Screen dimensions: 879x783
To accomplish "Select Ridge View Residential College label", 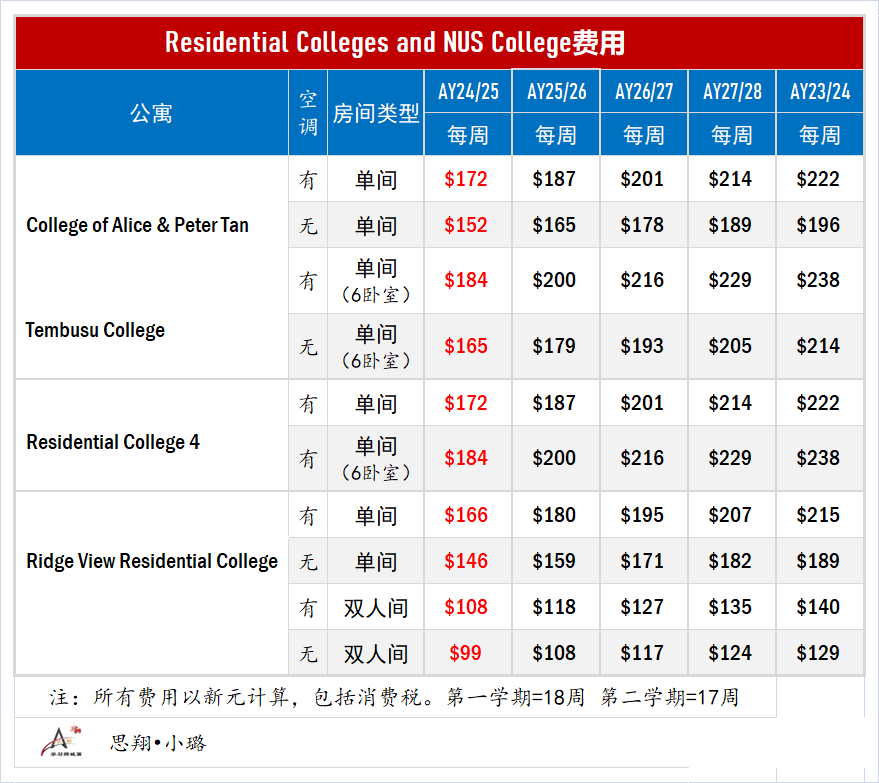I will point(152,561).
